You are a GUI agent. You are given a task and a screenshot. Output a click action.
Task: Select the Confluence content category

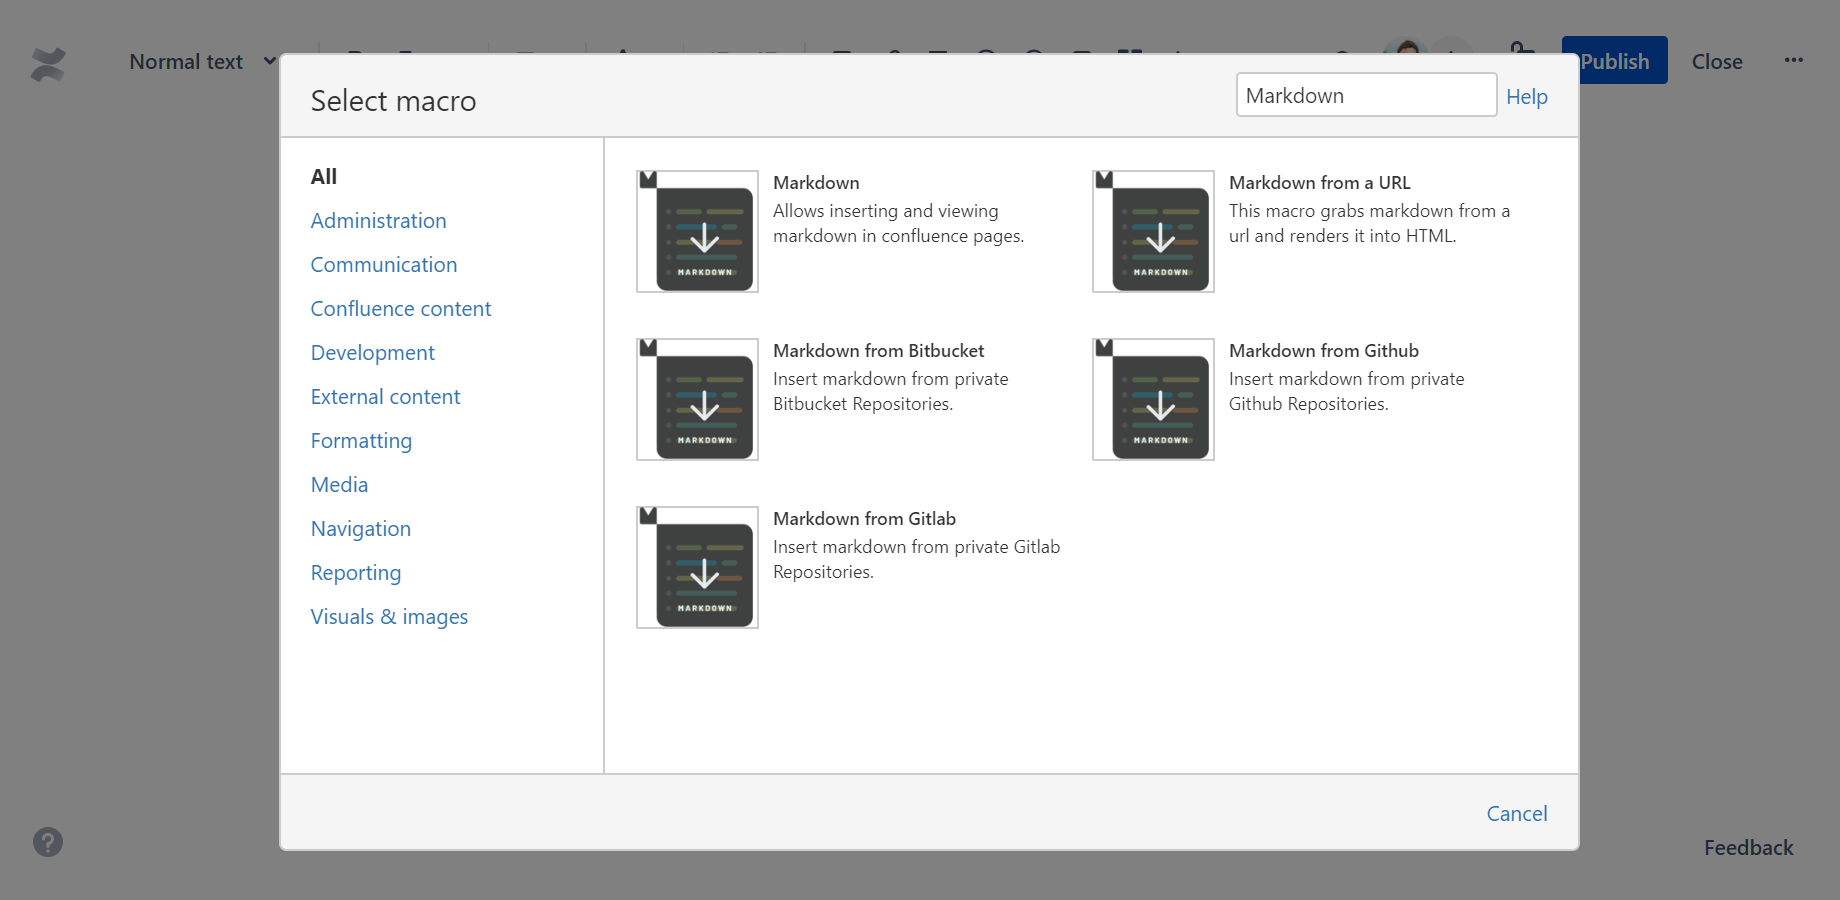click(x=401, y=309)
